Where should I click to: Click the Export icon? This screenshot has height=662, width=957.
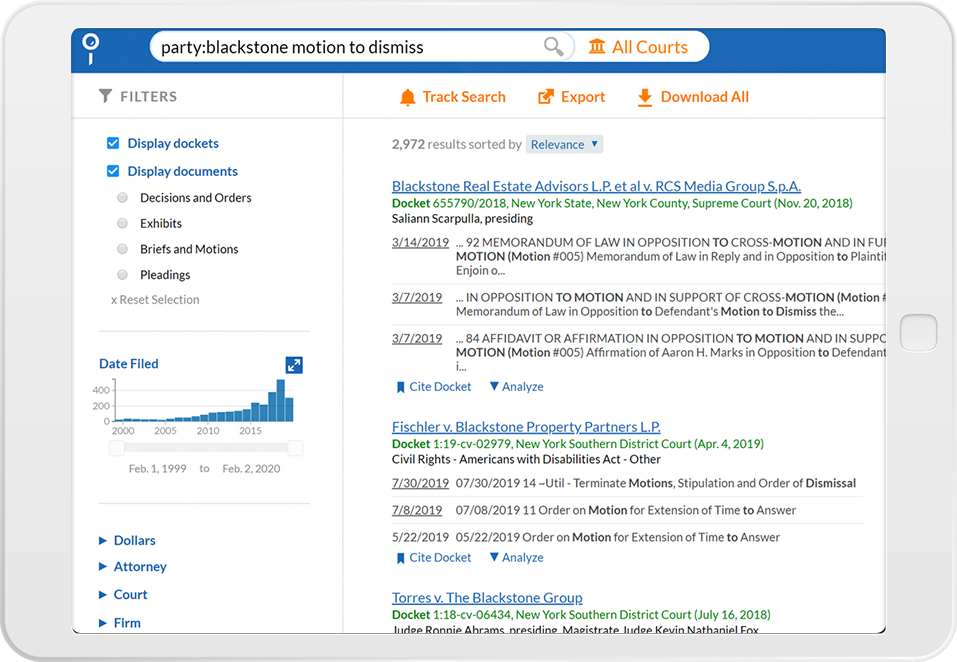pyautogui.click(x=545, y=97)
